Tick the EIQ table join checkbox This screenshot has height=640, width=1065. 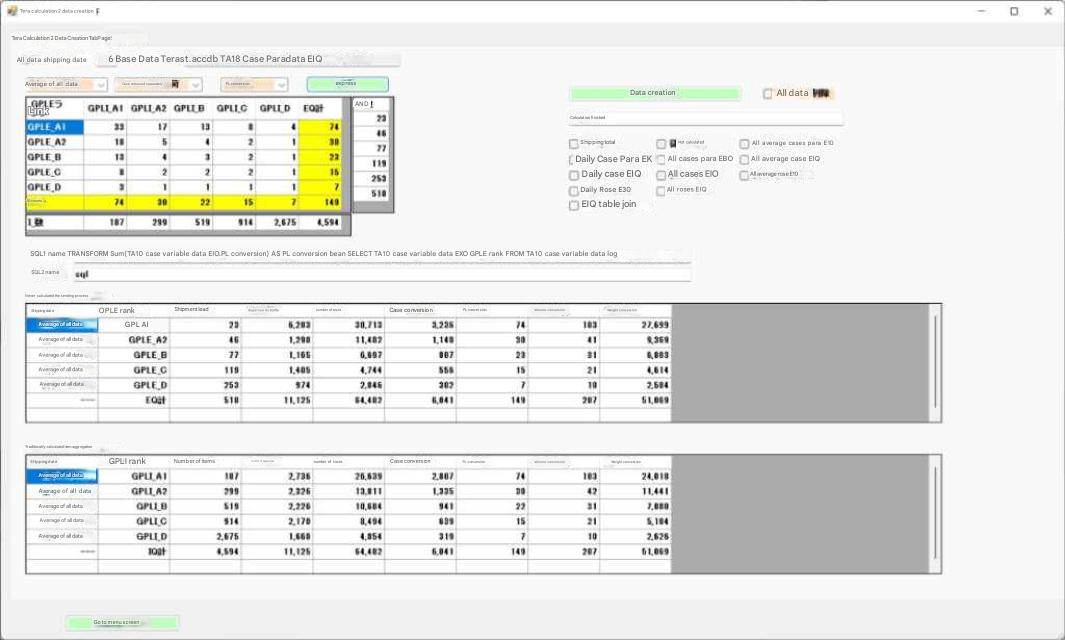tap(574, 206)
